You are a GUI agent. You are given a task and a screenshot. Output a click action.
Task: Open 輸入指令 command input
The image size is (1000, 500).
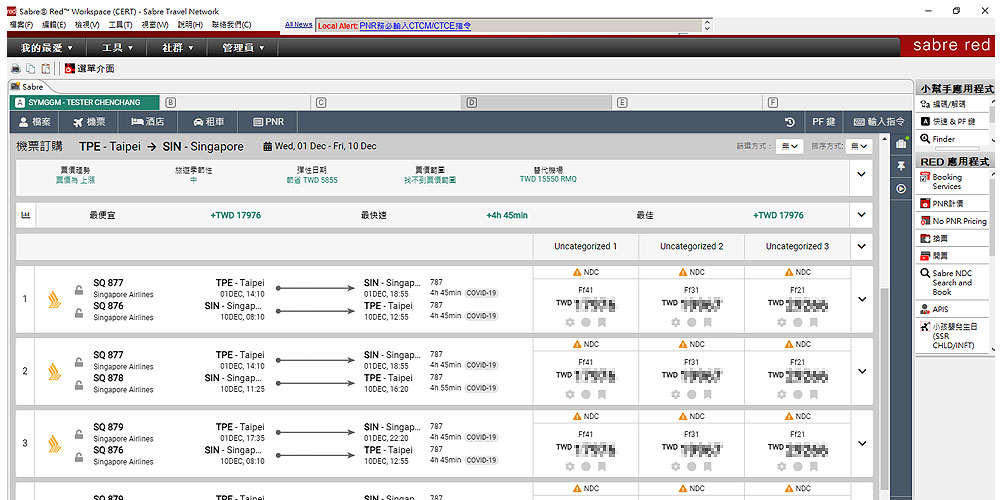pyautogui.click(x=879, y=122)
